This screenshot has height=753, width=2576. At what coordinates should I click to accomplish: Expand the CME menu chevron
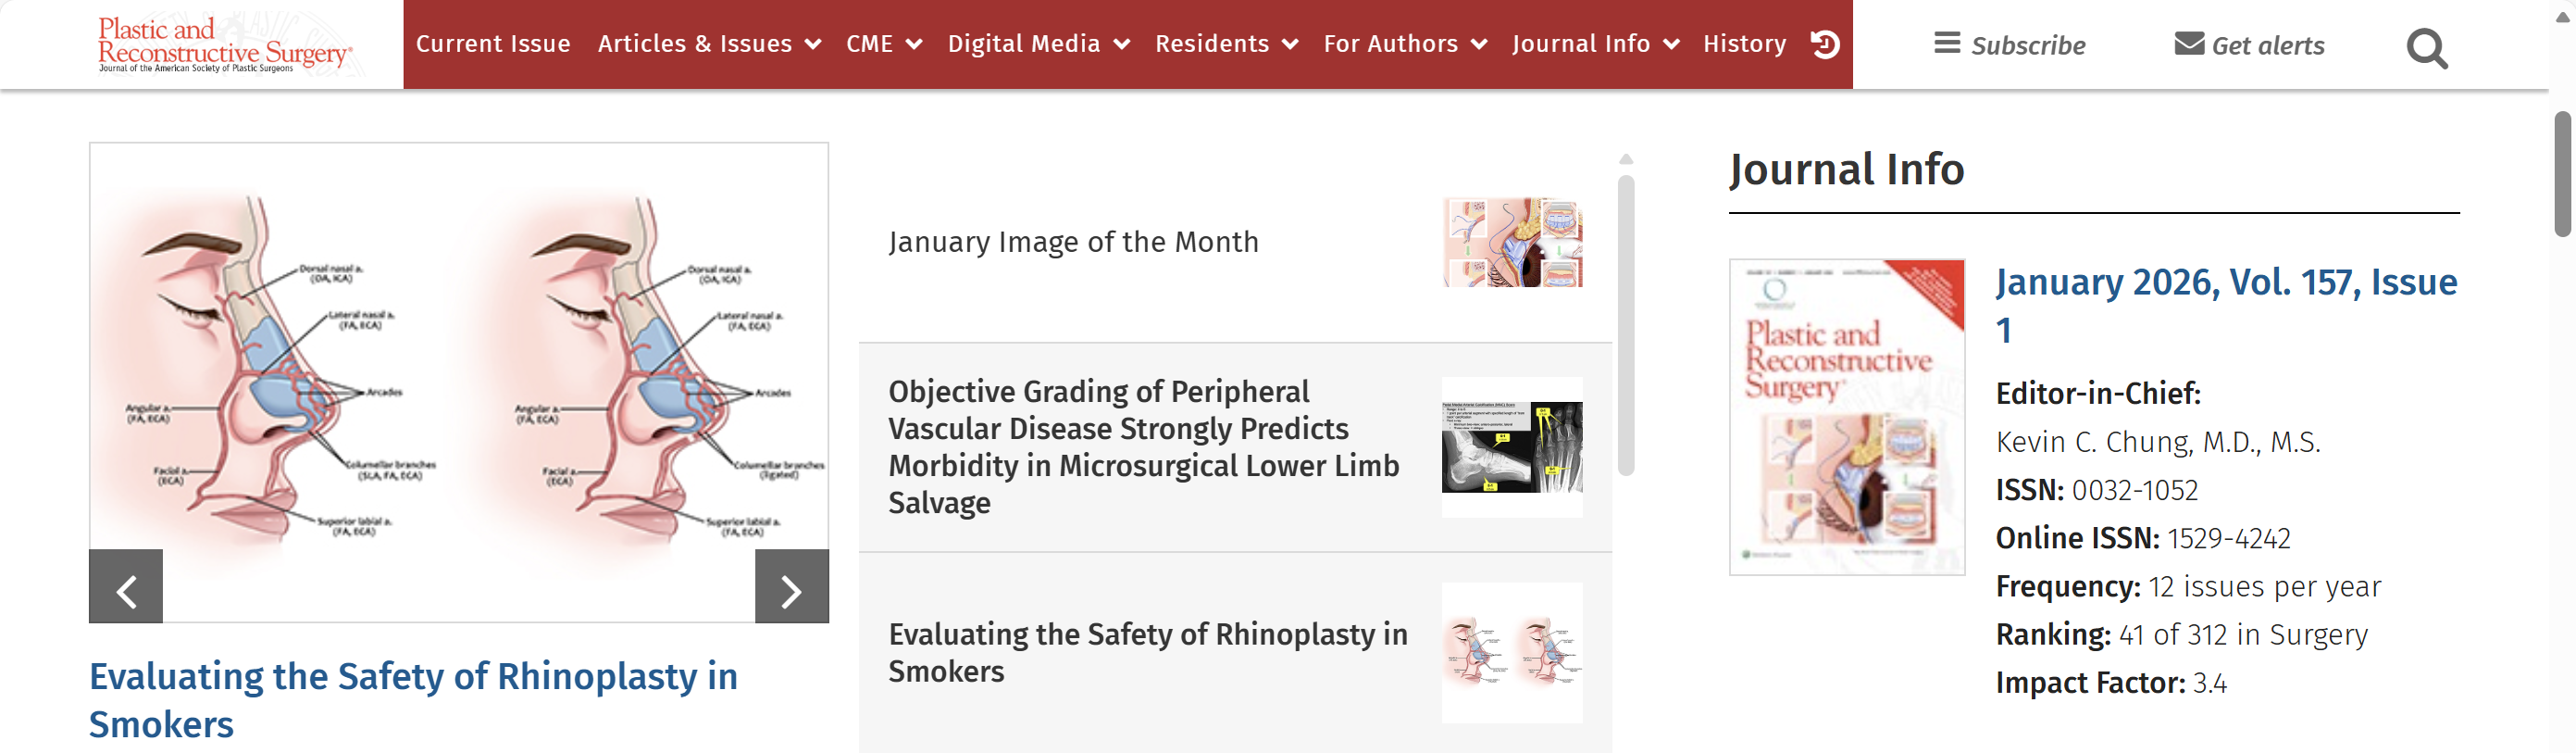pyautogui.click(x=914, y=45)
